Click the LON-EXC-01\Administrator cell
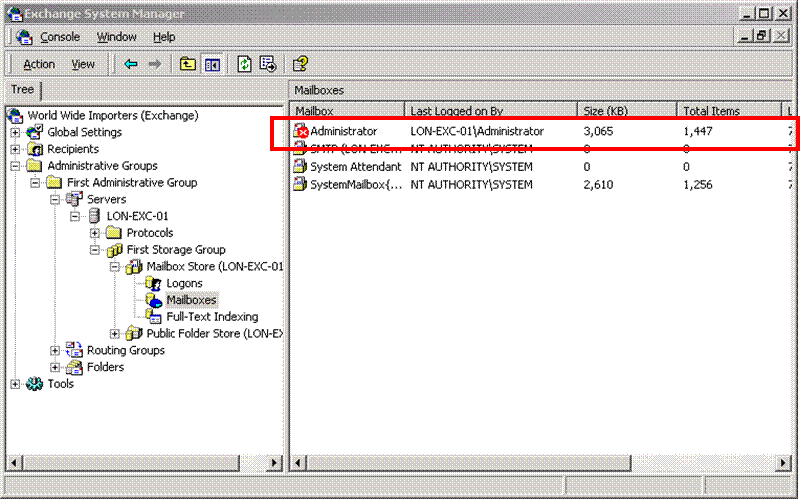Screen dimensions: 800x499 [477, 131]
